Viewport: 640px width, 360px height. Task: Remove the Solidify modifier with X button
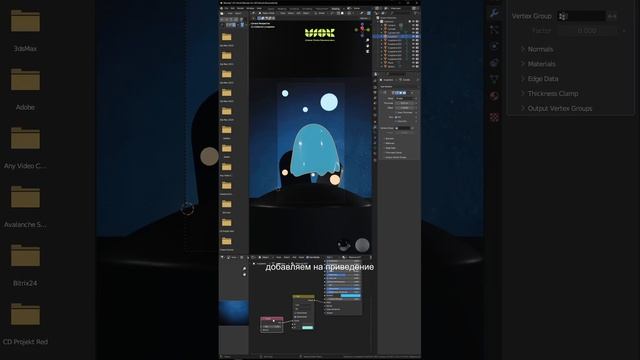[412, 93]
